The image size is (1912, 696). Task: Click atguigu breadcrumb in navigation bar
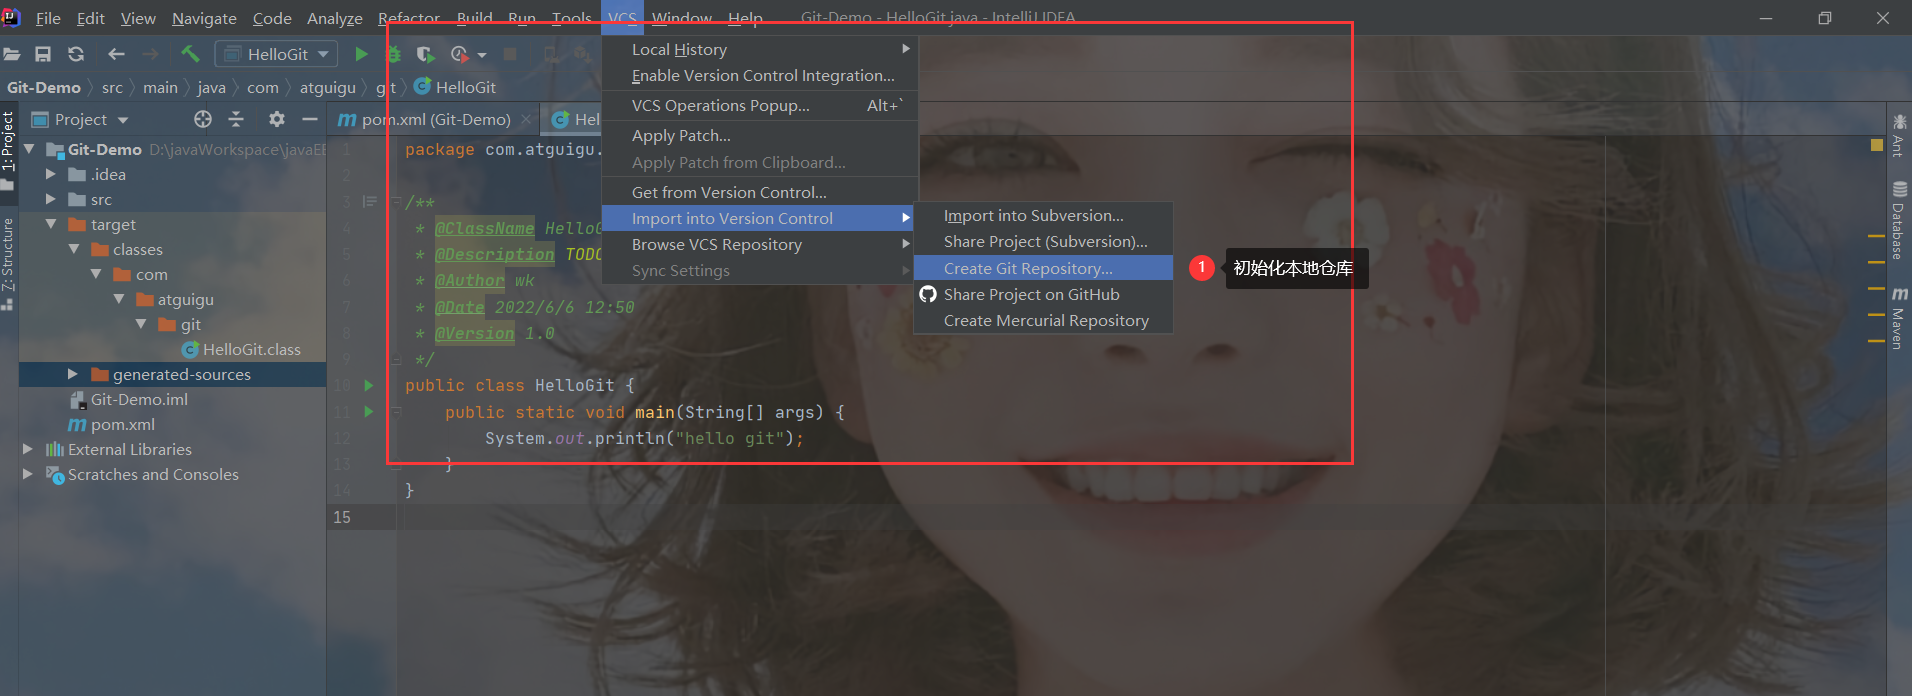327,87
